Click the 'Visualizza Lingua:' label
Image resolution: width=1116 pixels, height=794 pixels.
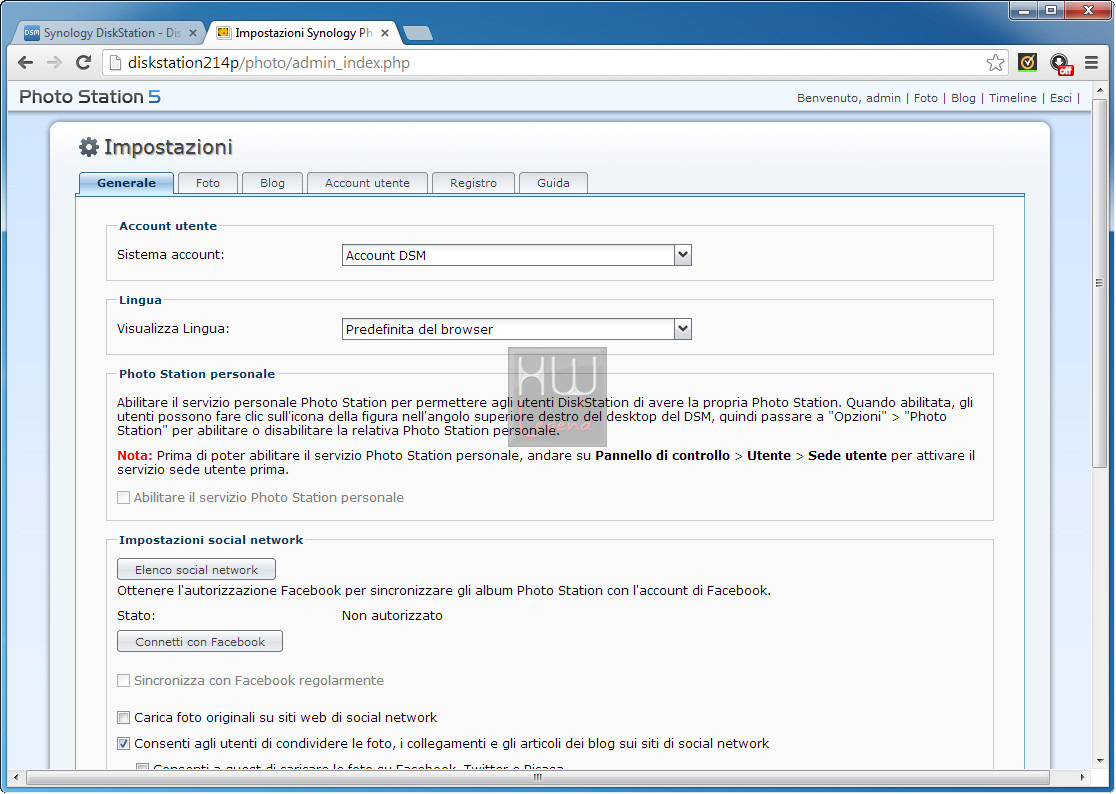[x=173, y=329]
